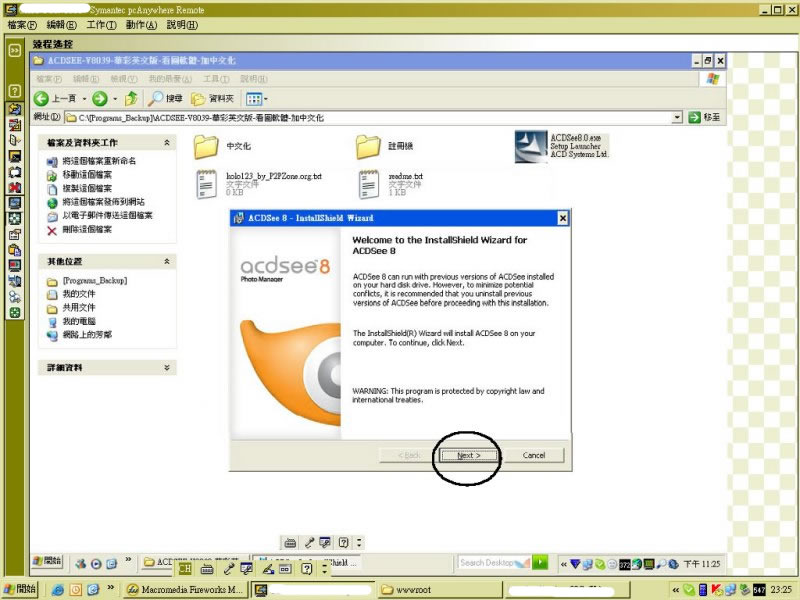Open Forward button history dropdown arrow
Screen dimensions: 800x600
pos(115,99)
